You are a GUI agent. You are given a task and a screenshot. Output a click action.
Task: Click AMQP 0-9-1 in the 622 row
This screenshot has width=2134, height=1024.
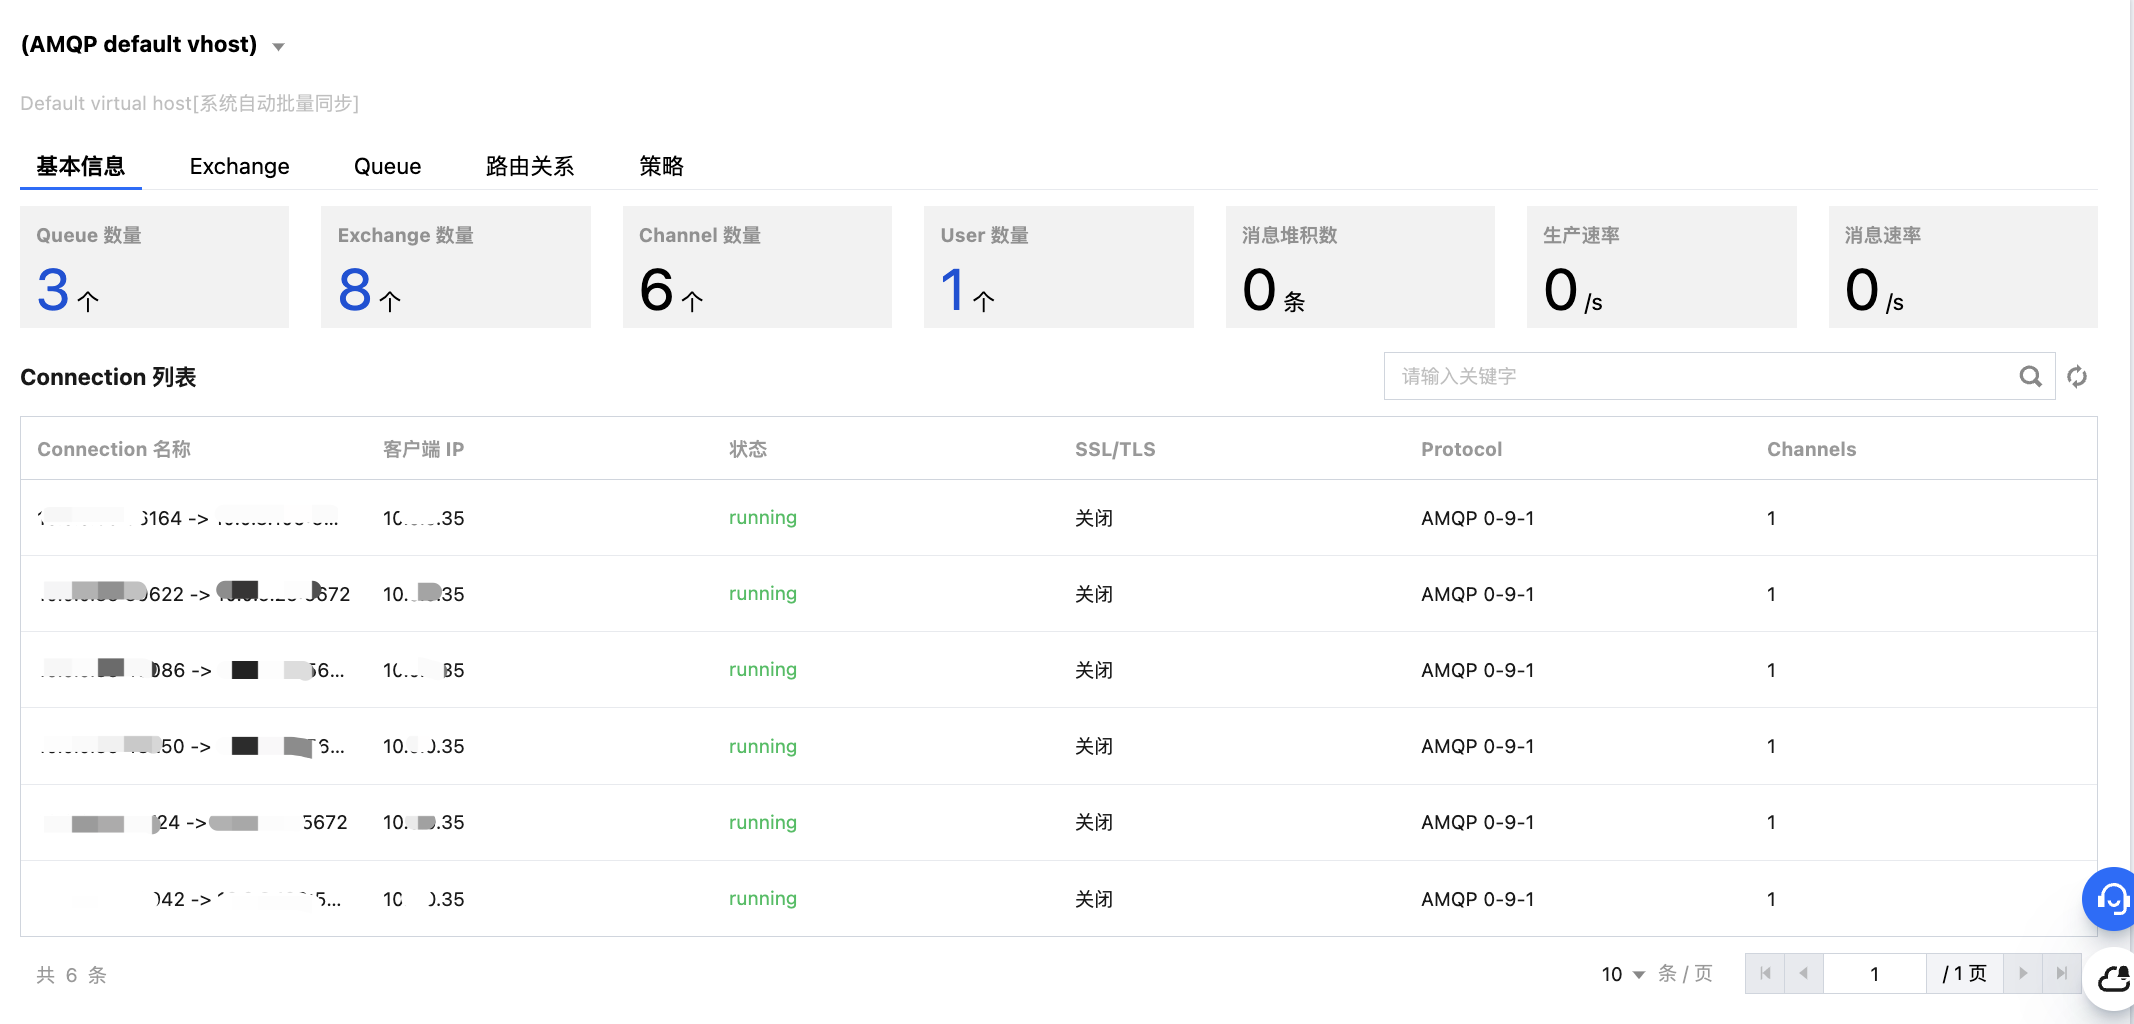1477,594
